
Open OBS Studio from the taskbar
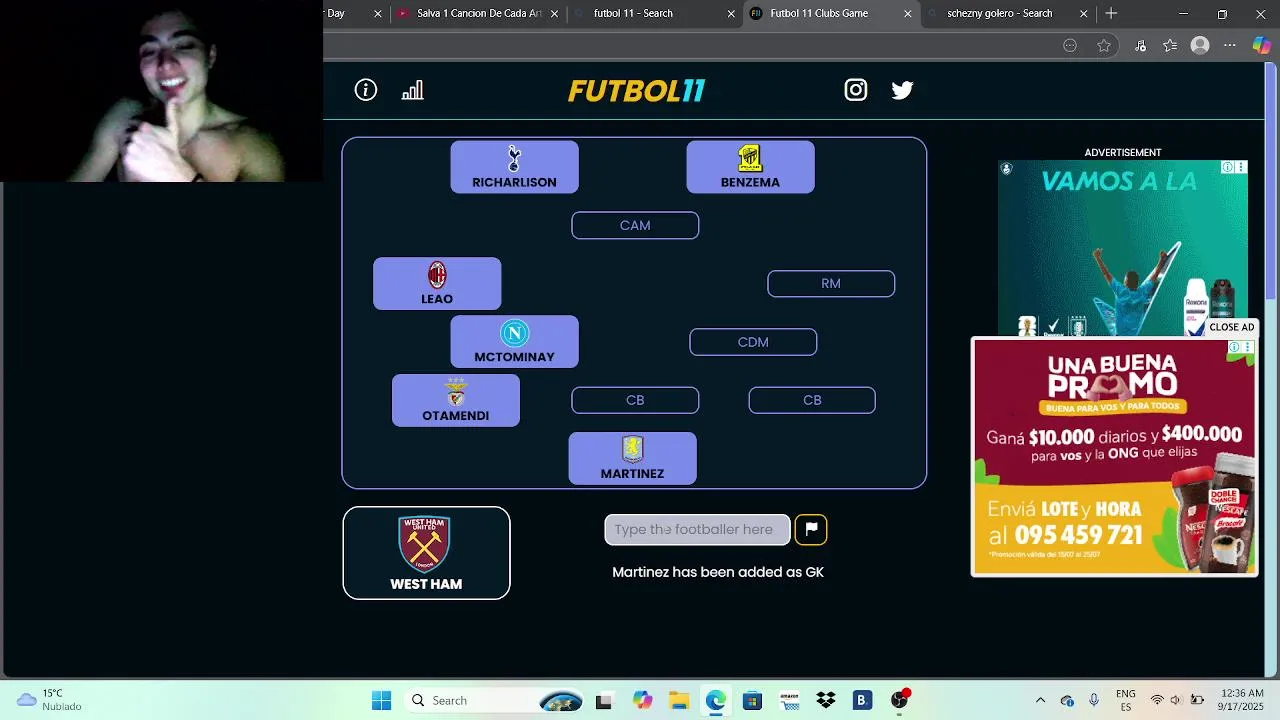click(x=900, y=700)
